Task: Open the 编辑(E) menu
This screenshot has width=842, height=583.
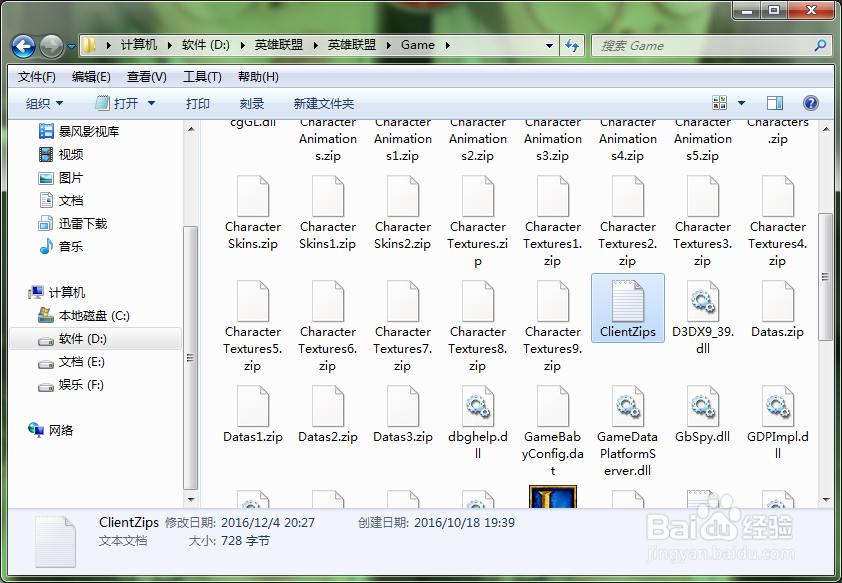Action: (91, 77)
